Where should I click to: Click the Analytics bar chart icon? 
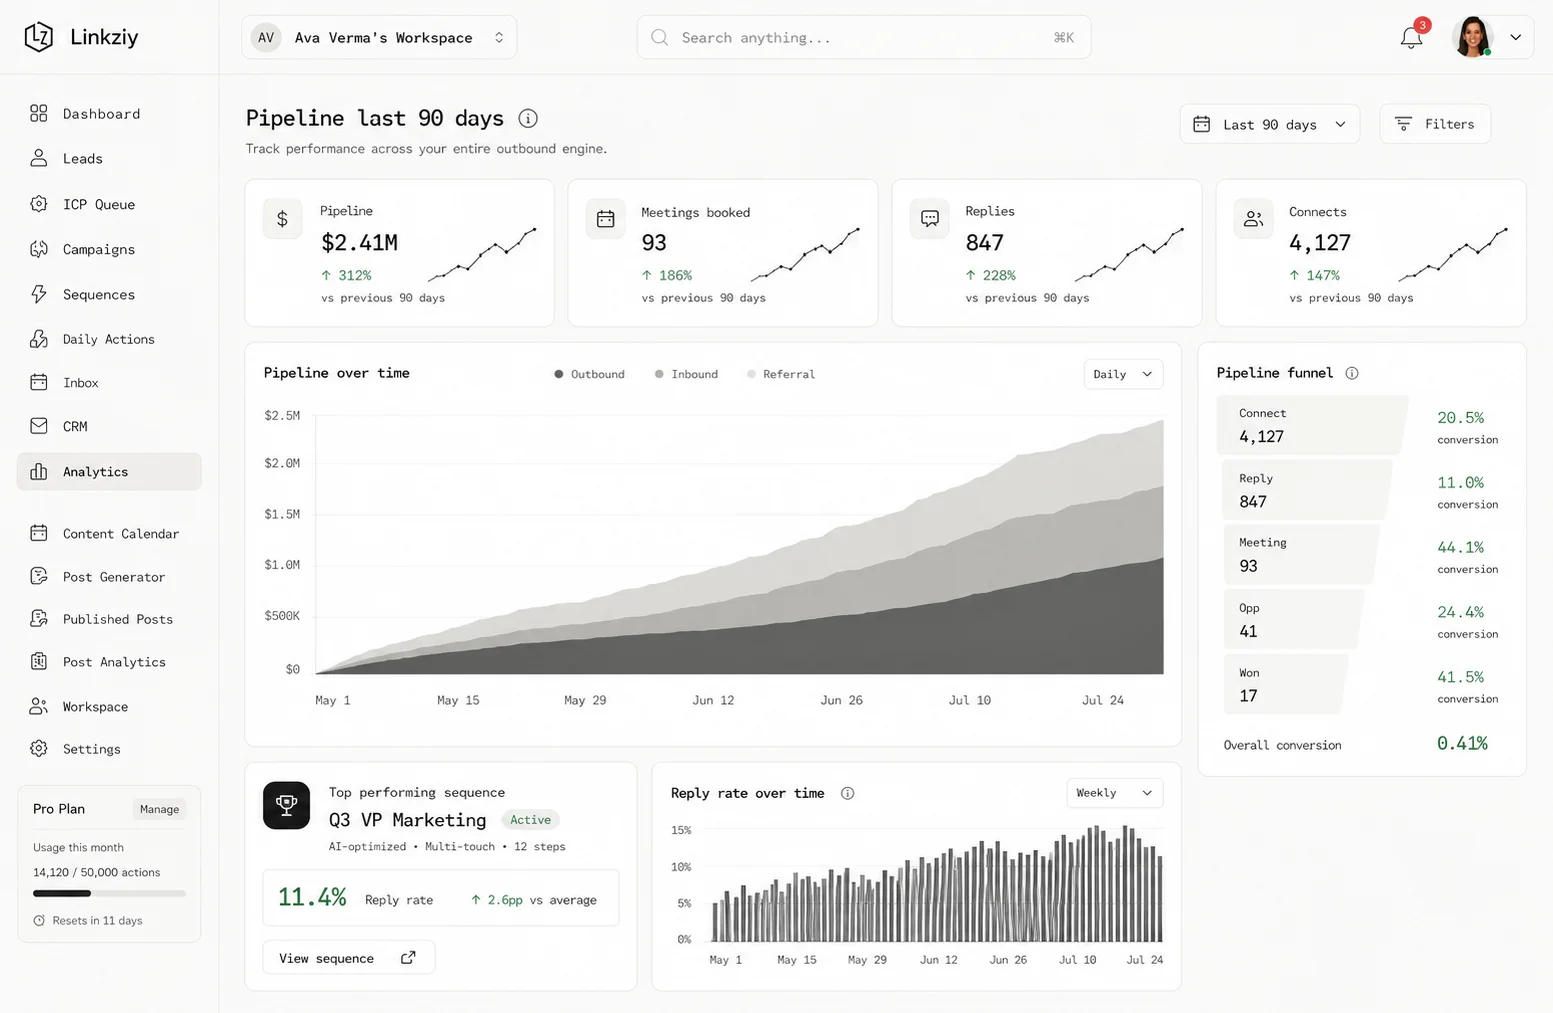[39, 472]
